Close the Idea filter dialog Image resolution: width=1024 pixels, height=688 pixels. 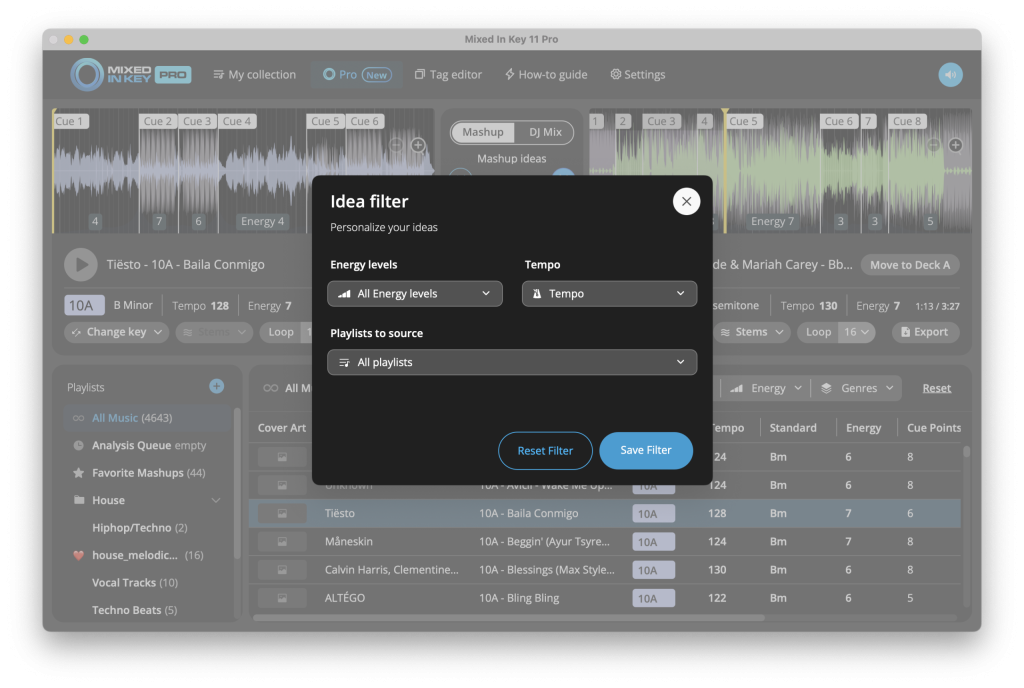click(x=686, y=201)
